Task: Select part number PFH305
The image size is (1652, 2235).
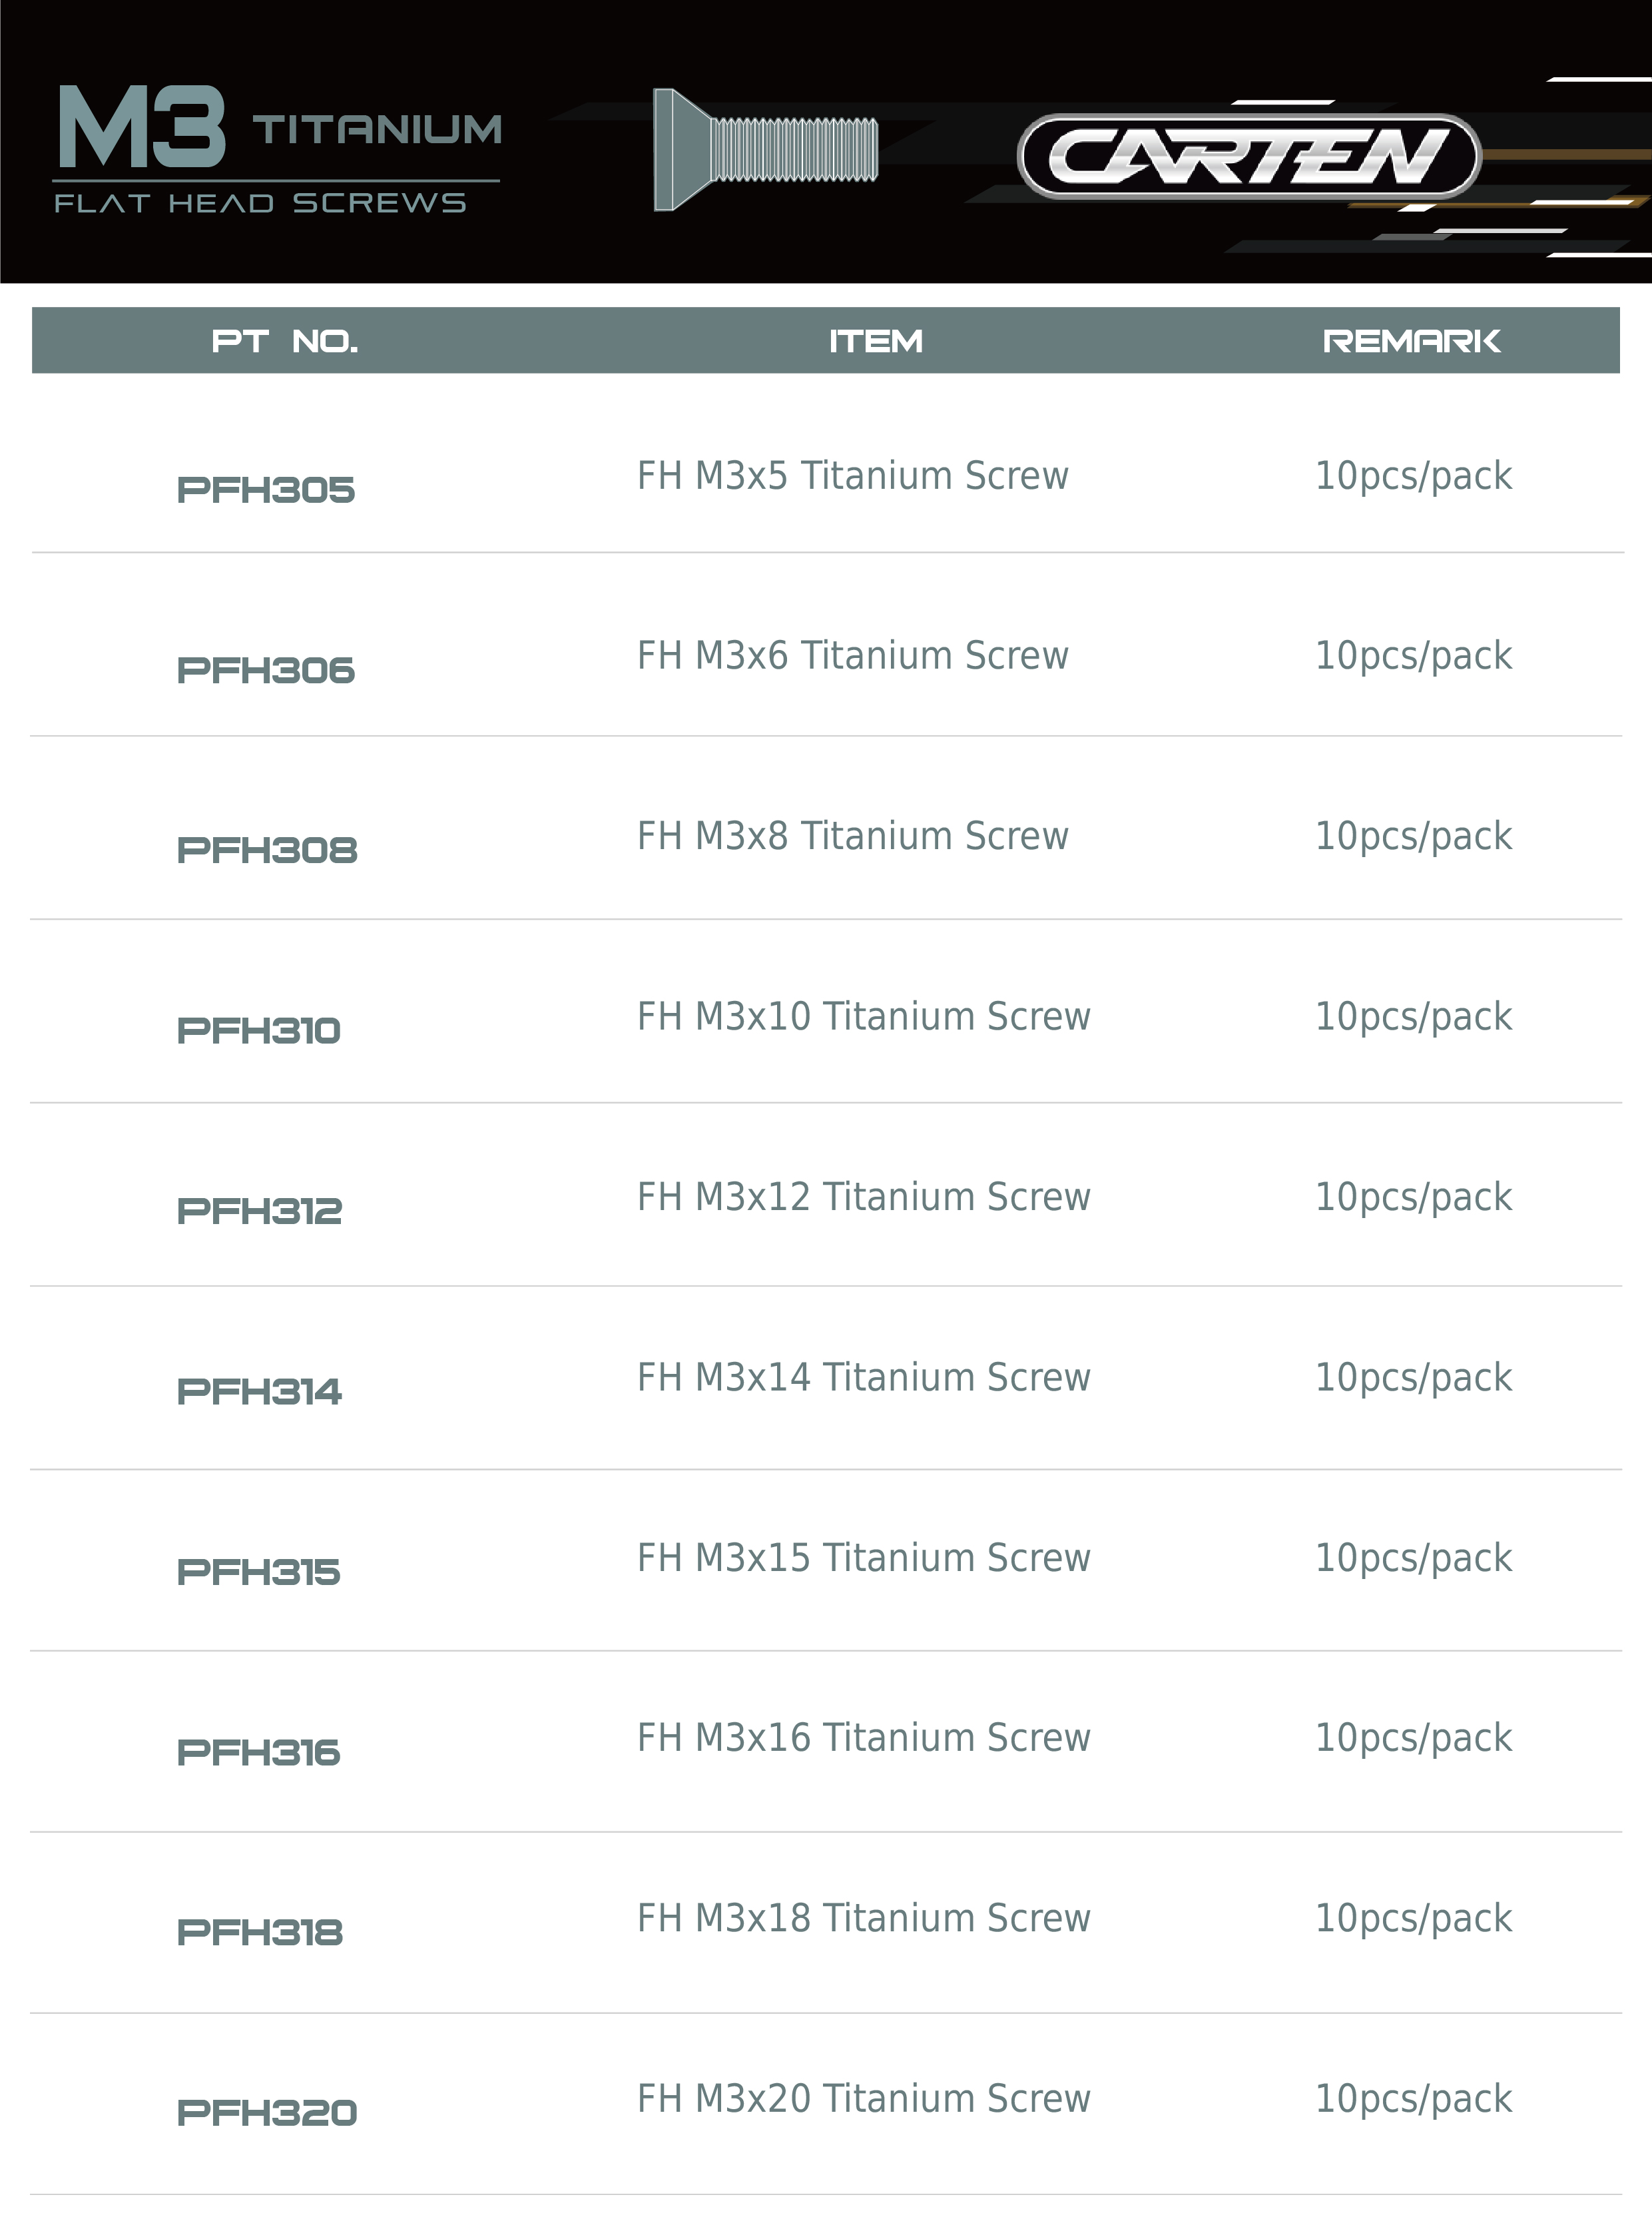Action: (x=266, y=490)
